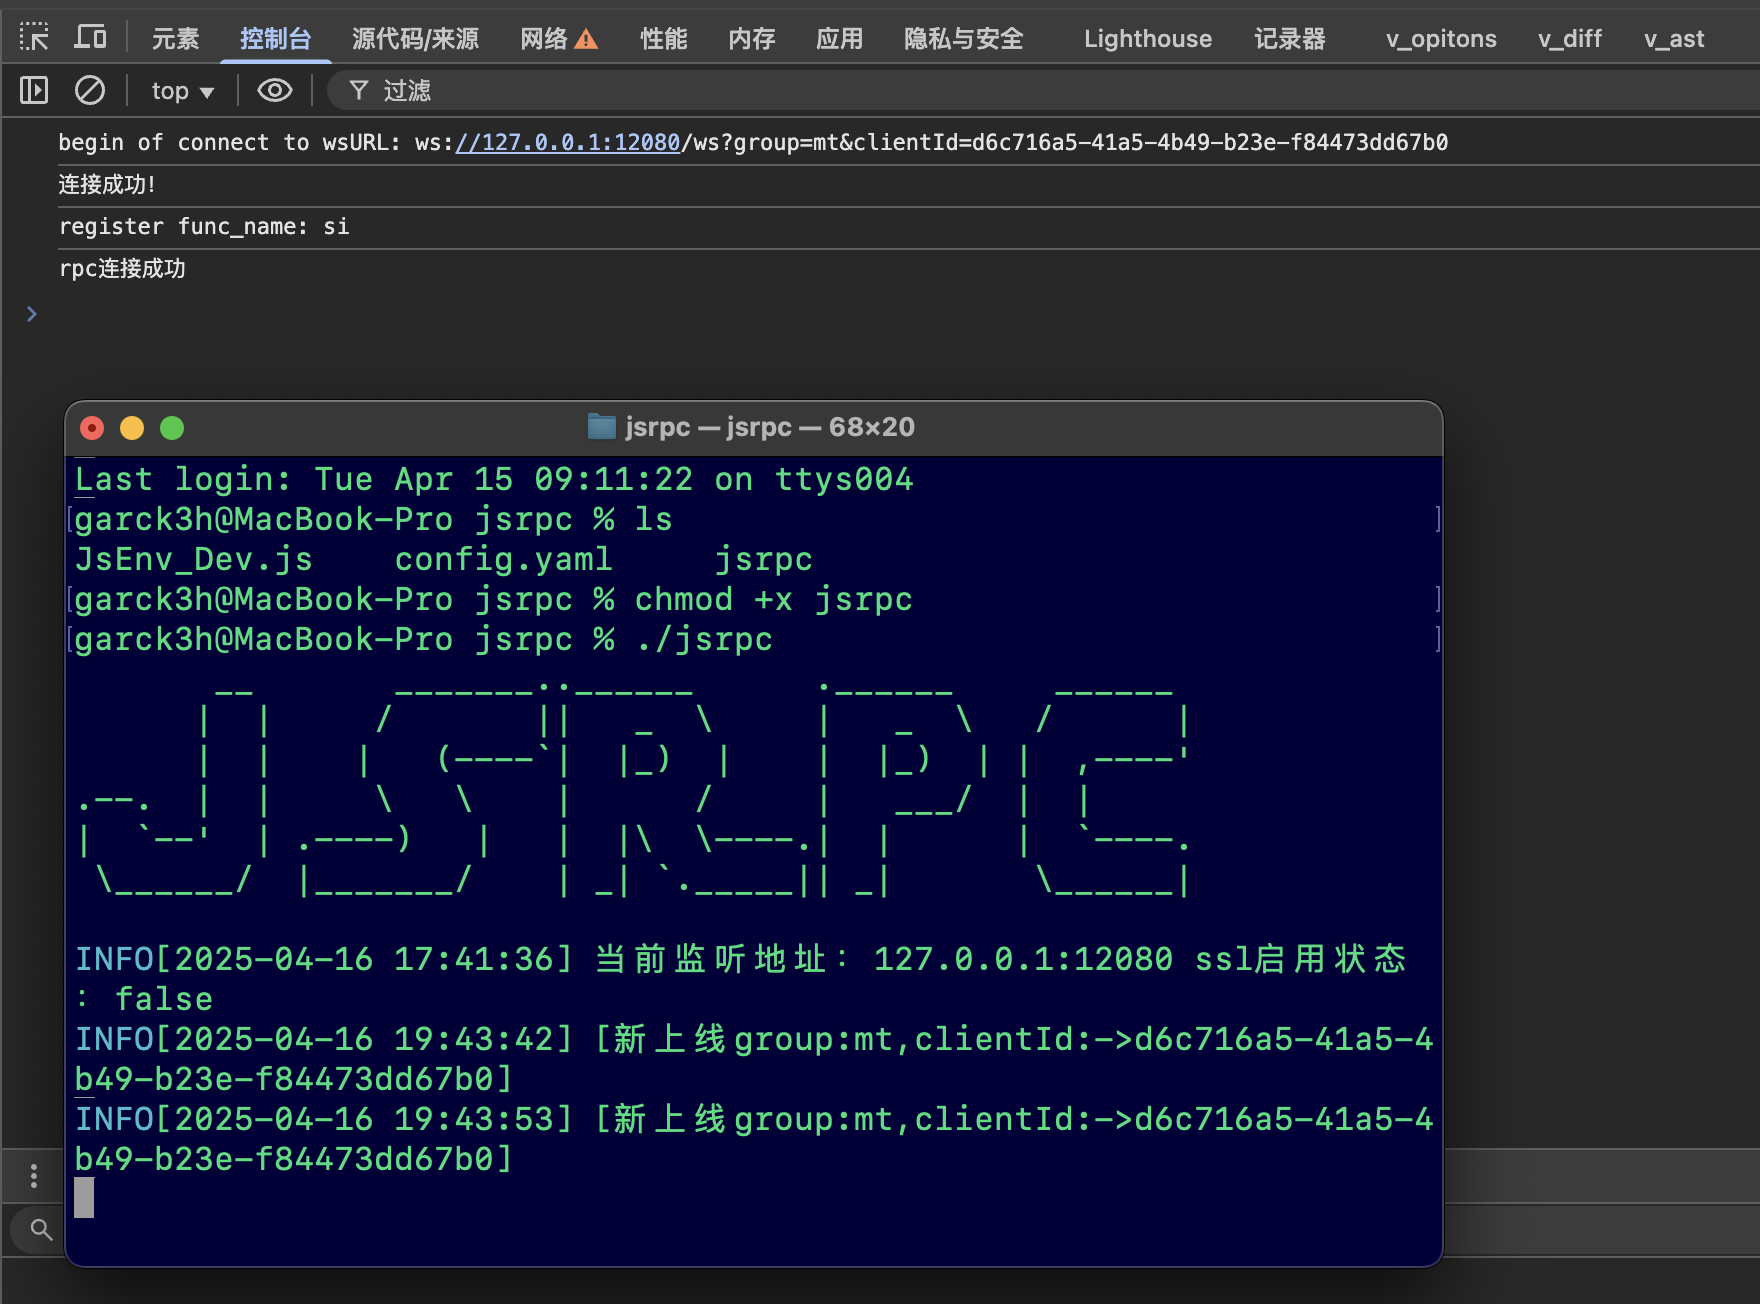Select the 内存 tab
The height and width of the screenshot is (1304, 1760).
click(x=751, y=39)
